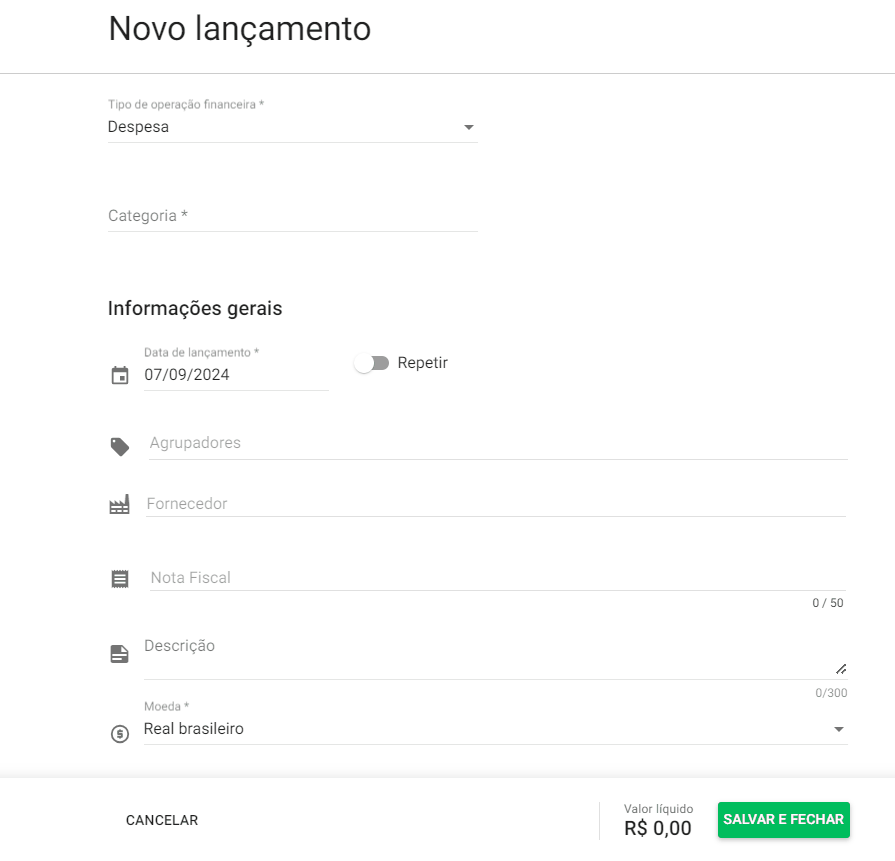Screen dimensions: 895x861
Task: Click the currency icon beside Moeda
Action: pyautogui.click(x=119, y=734)
